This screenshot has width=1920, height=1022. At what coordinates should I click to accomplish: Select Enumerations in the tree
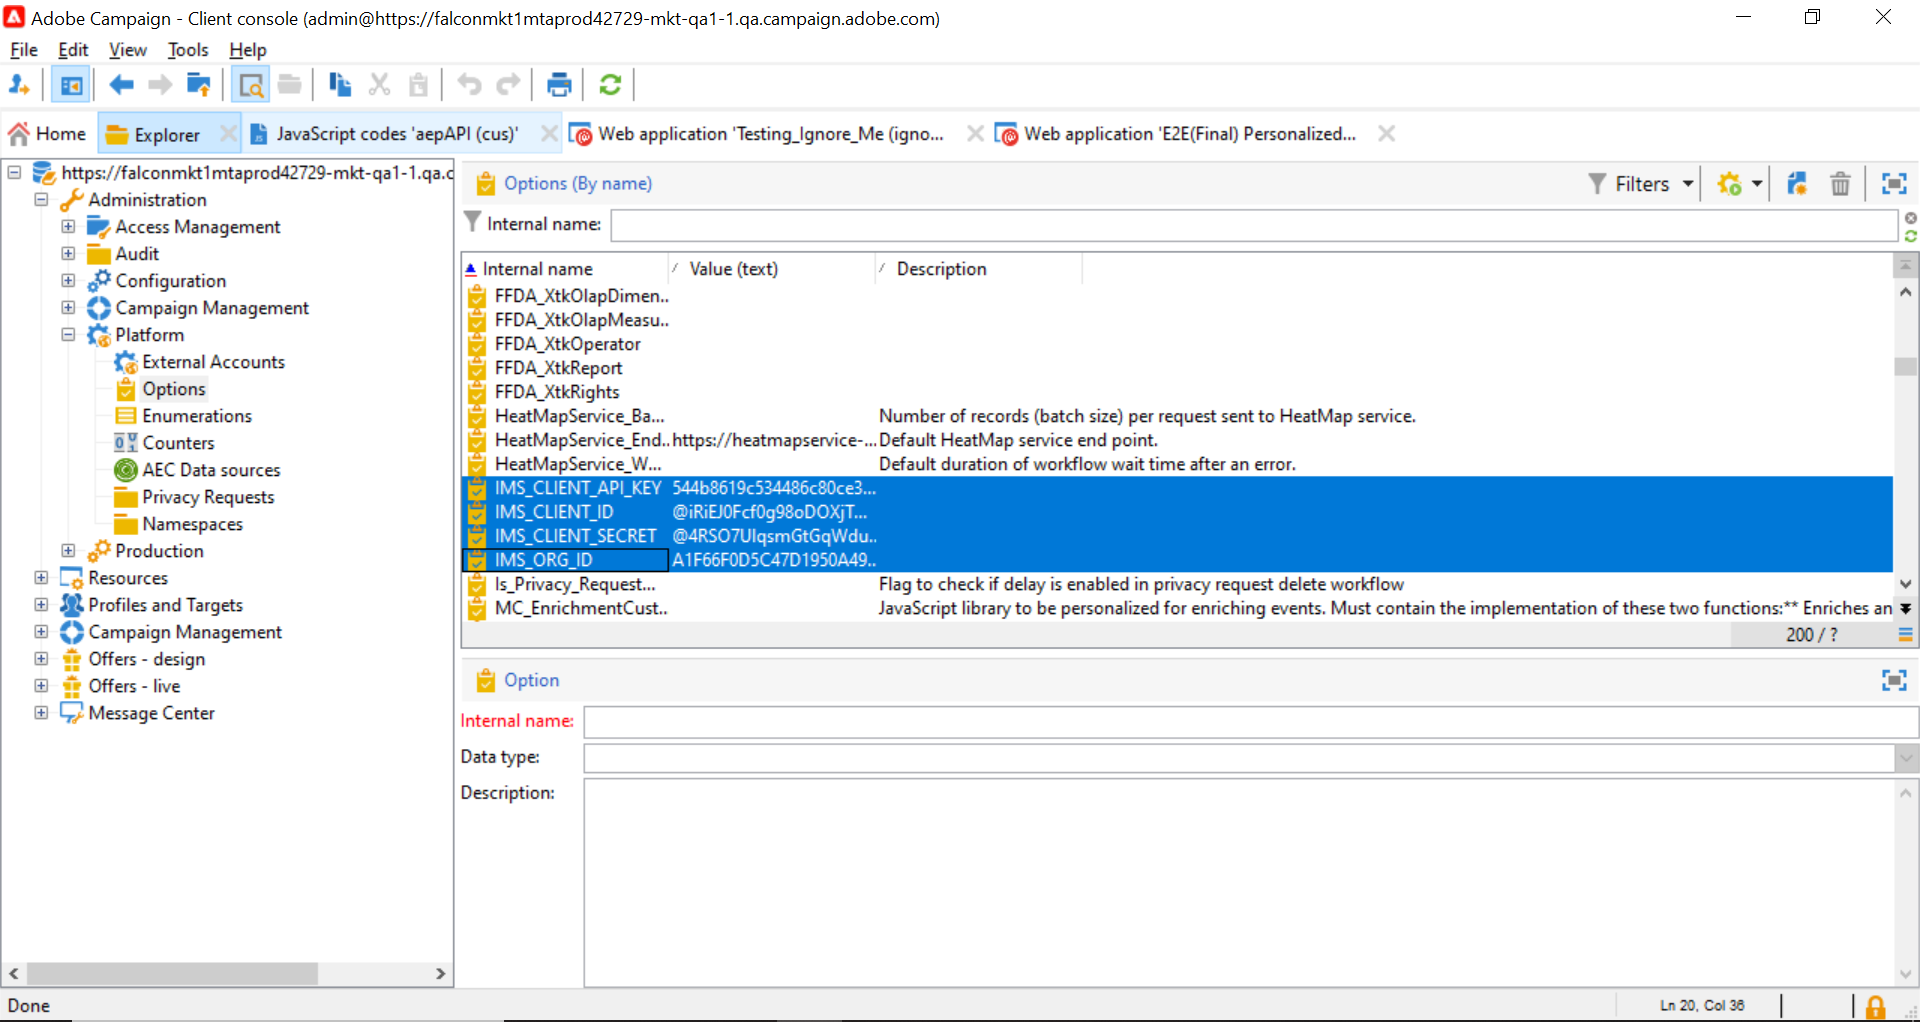(197, 416)
